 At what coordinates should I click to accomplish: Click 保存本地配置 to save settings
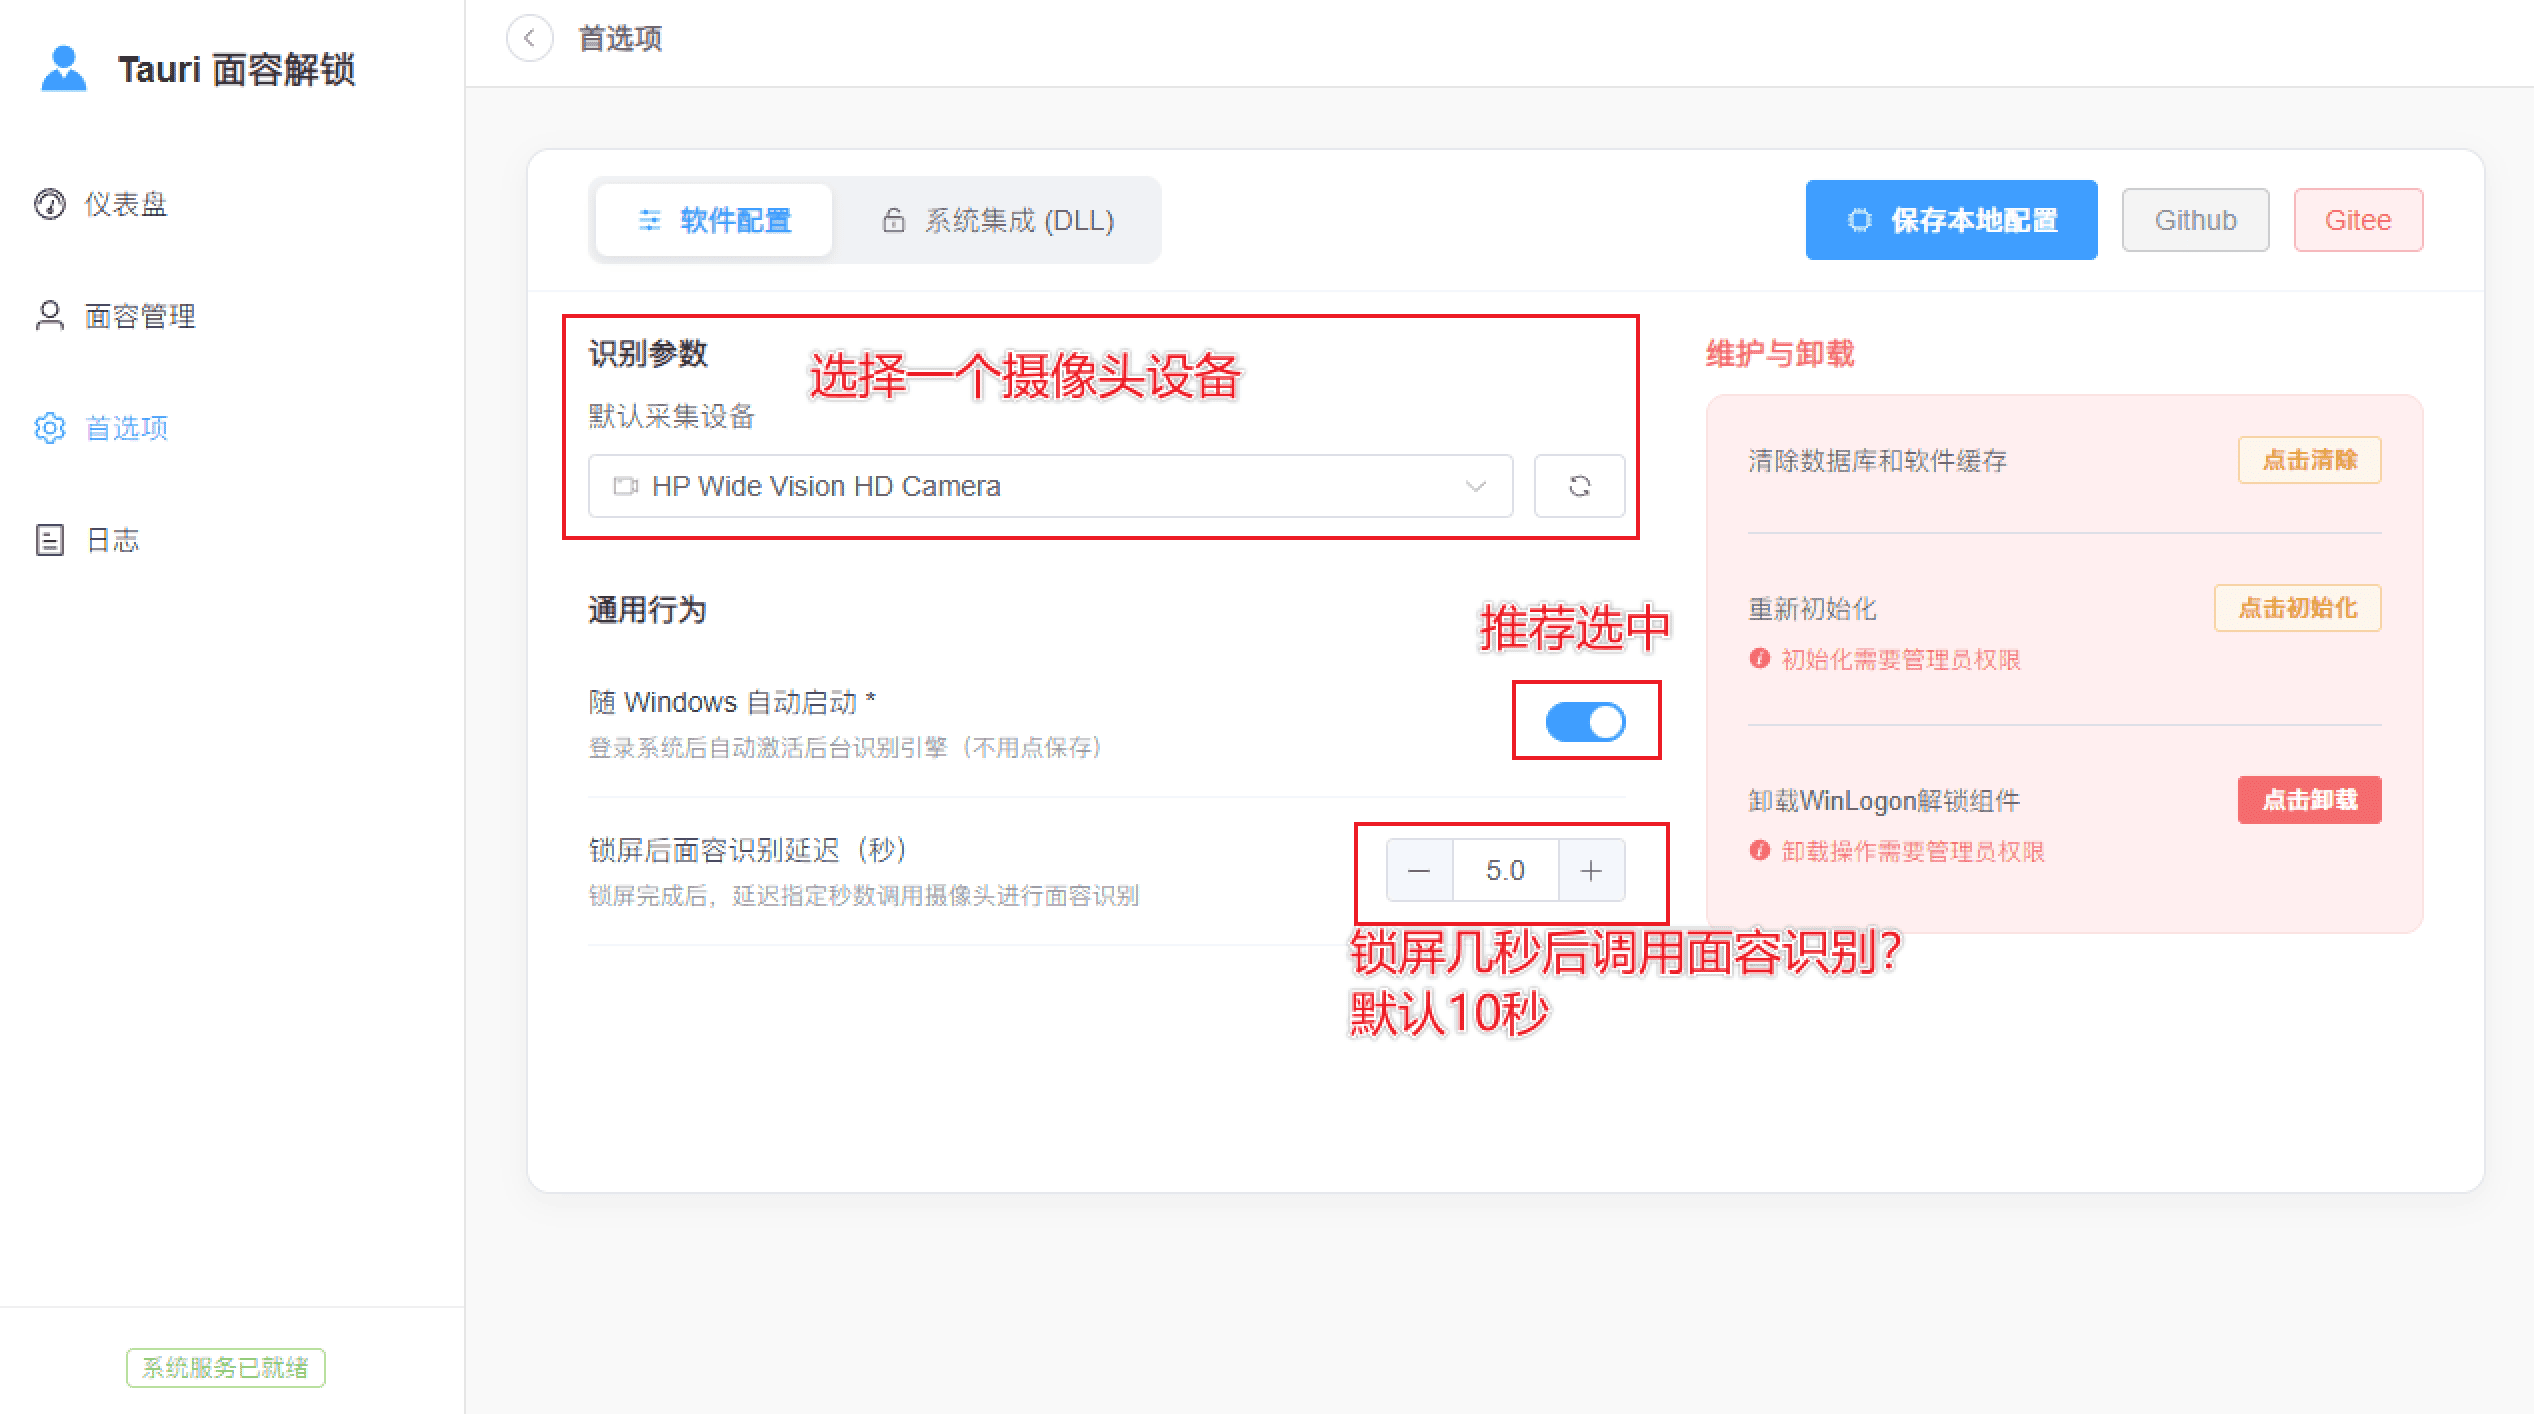pos(1950,220)
